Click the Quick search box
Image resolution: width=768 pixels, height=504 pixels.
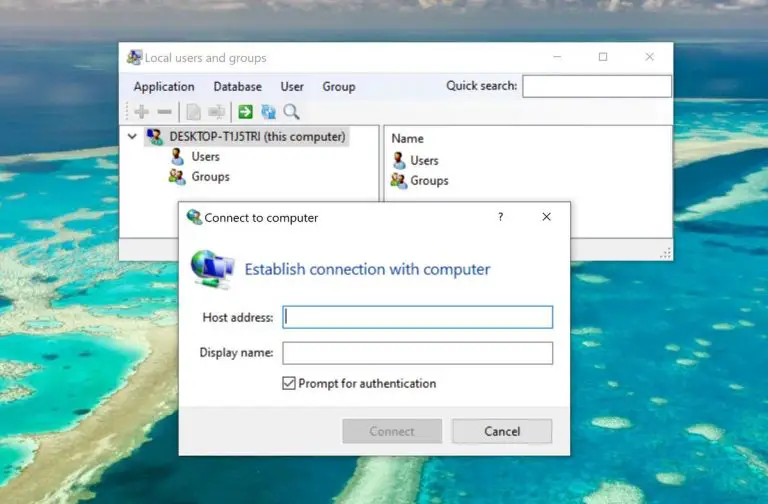tap(596, 86)
